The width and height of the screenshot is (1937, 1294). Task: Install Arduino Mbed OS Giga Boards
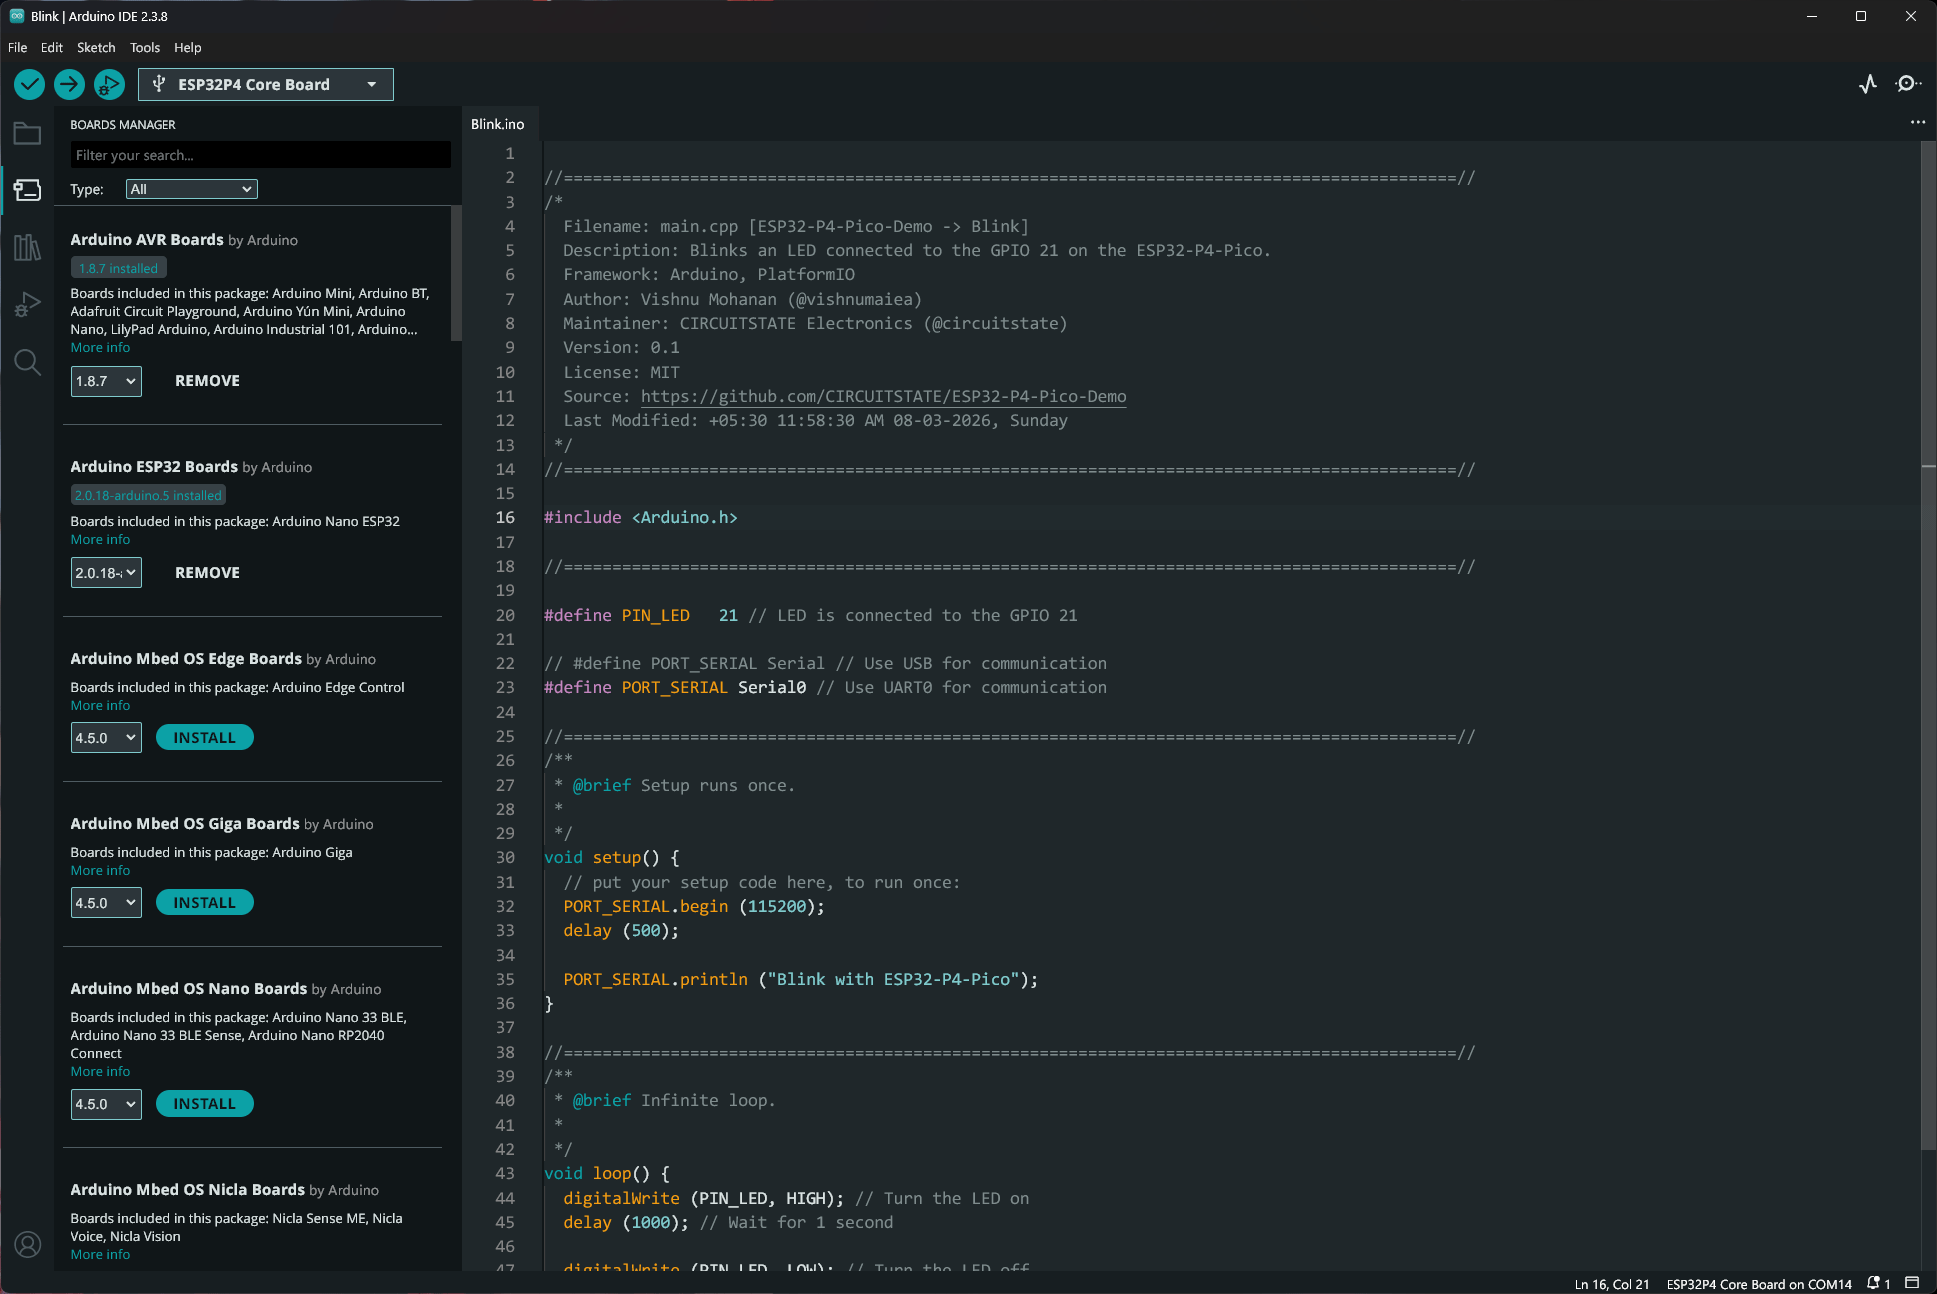205,903
